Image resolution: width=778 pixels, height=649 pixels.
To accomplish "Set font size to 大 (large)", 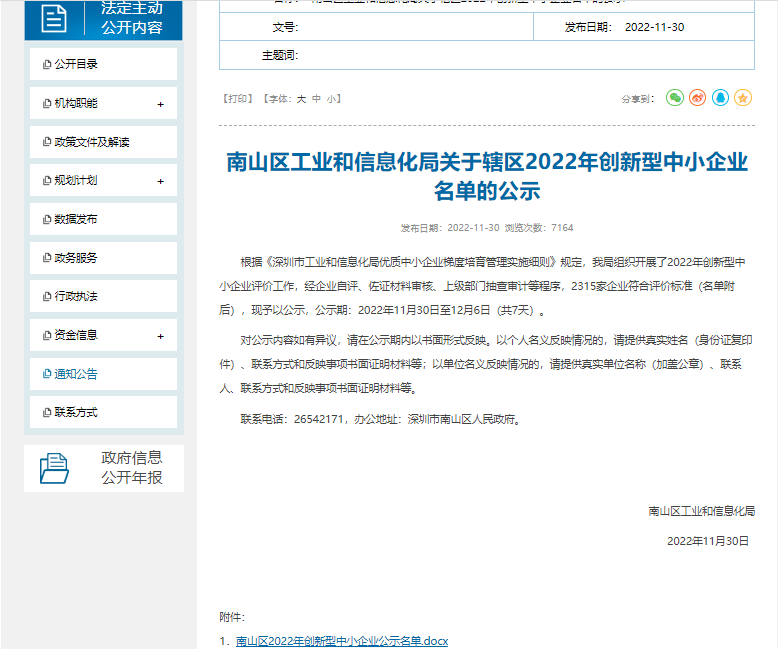I will point(301,99).
